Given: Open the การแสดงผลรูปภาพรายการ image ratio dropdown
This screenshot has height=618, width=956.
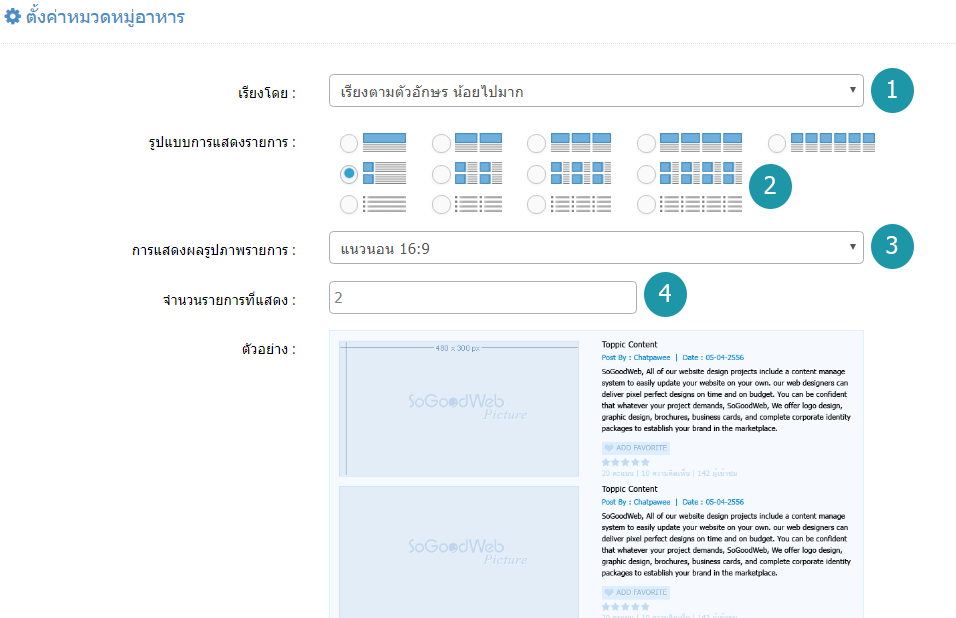Looking at the screenshot, I should 596,247.
